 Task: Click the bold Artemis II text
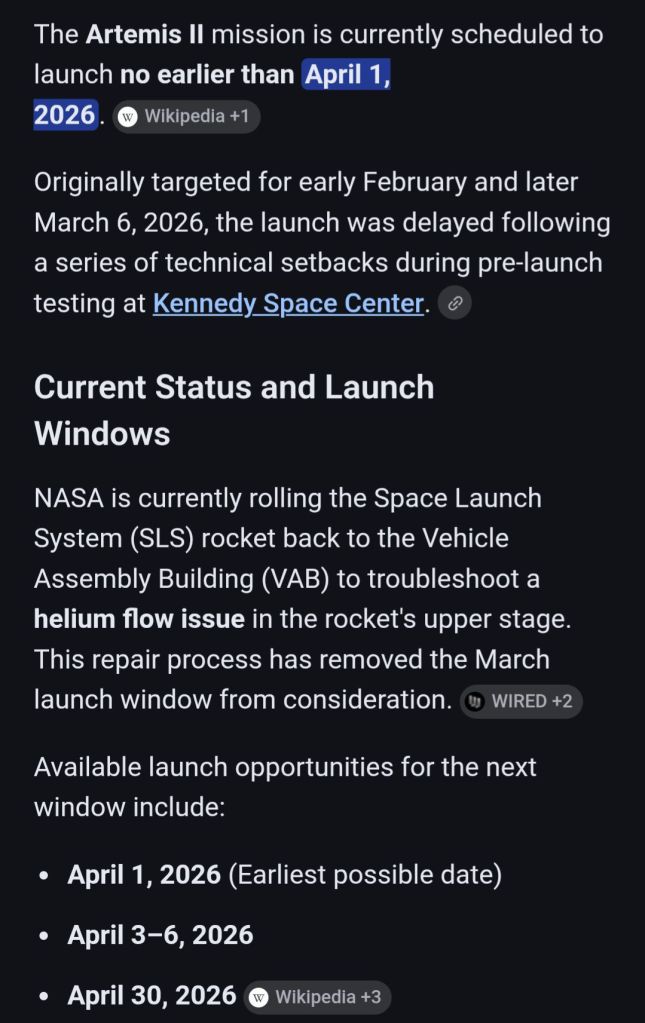[x=144, y=34]
